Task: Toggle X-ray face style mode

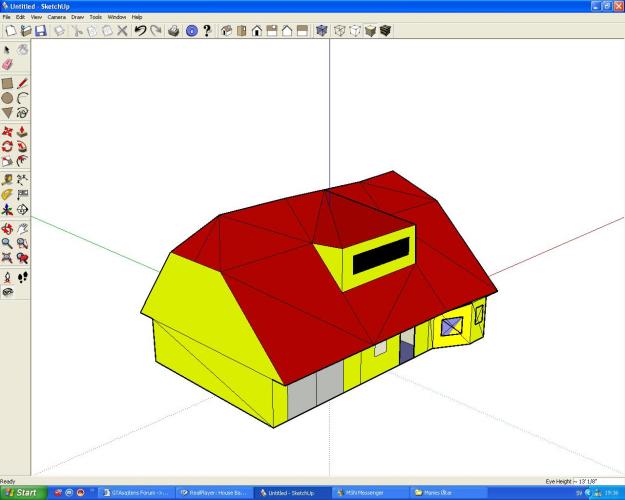Action: click(x=321, y=31)
